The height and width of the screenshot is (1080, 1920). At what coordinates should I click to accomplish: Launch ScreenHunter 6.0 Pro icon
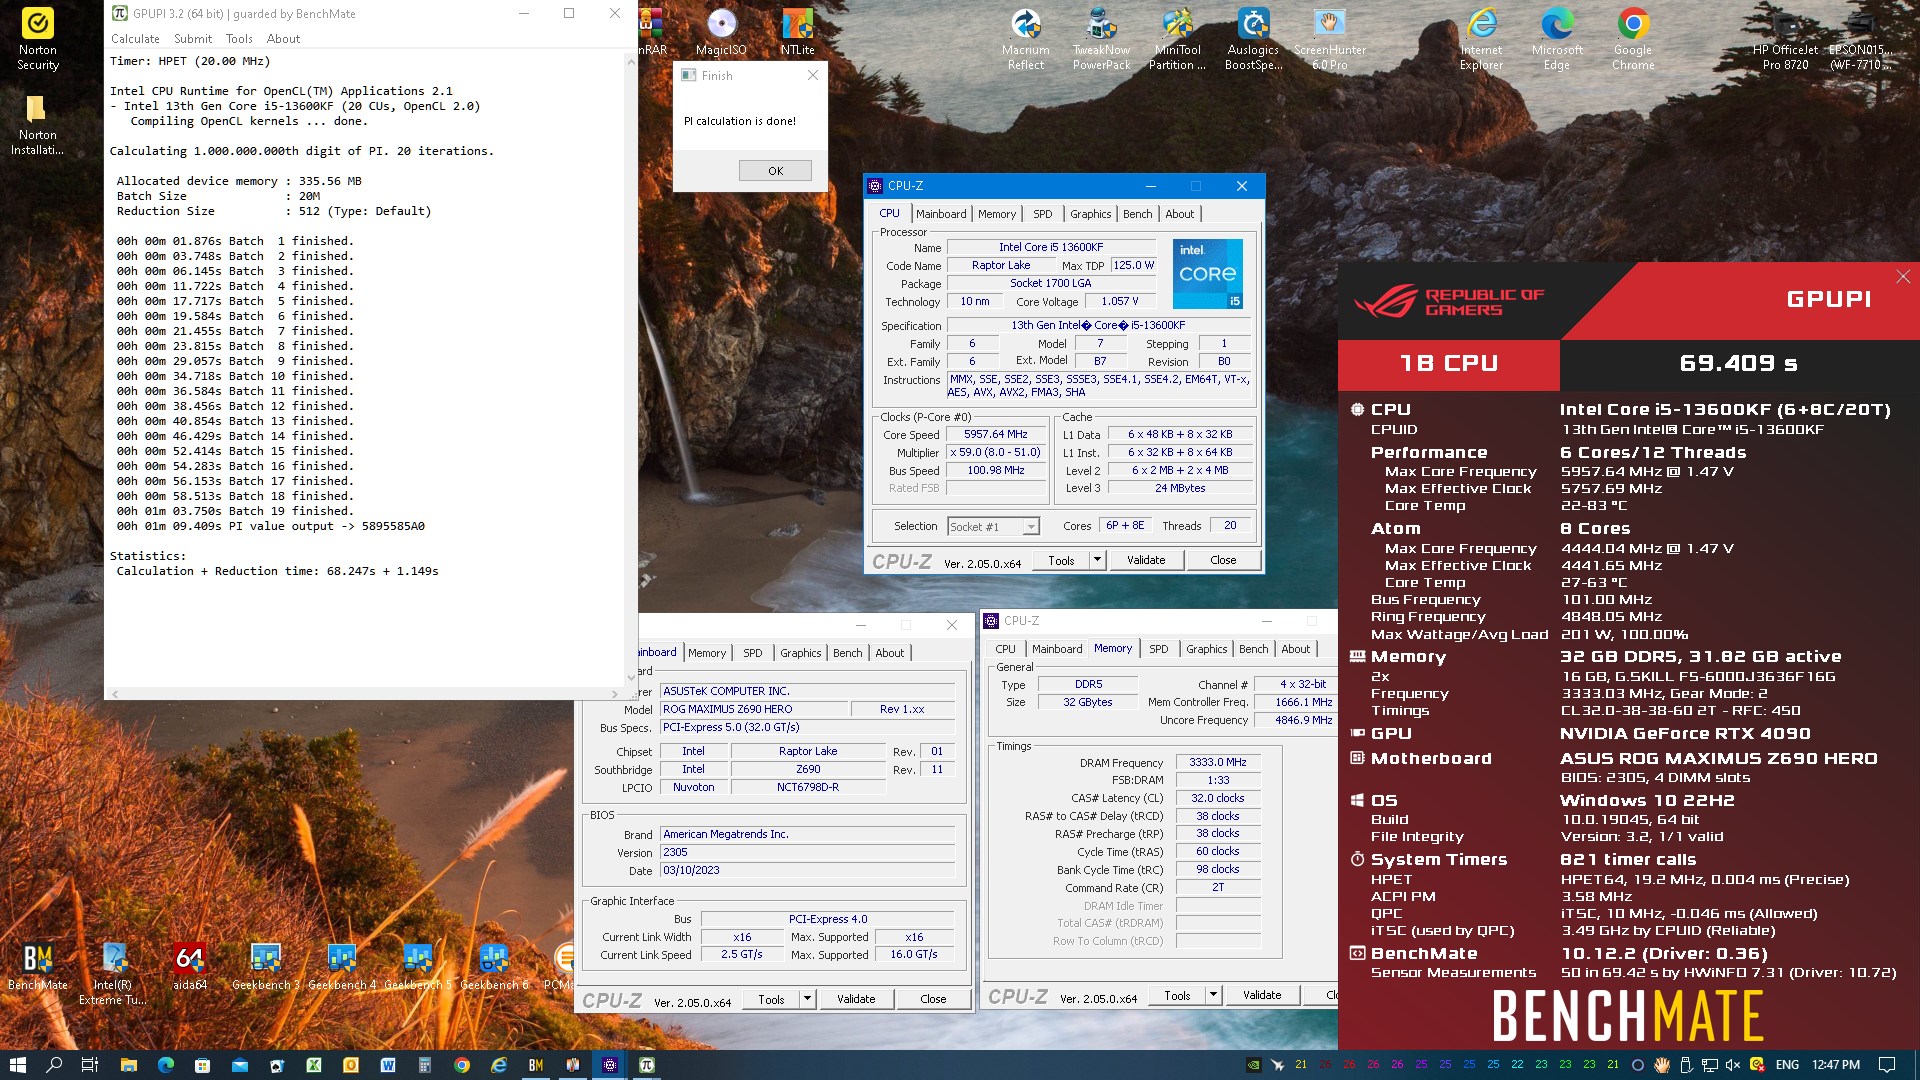(1329, 40)
